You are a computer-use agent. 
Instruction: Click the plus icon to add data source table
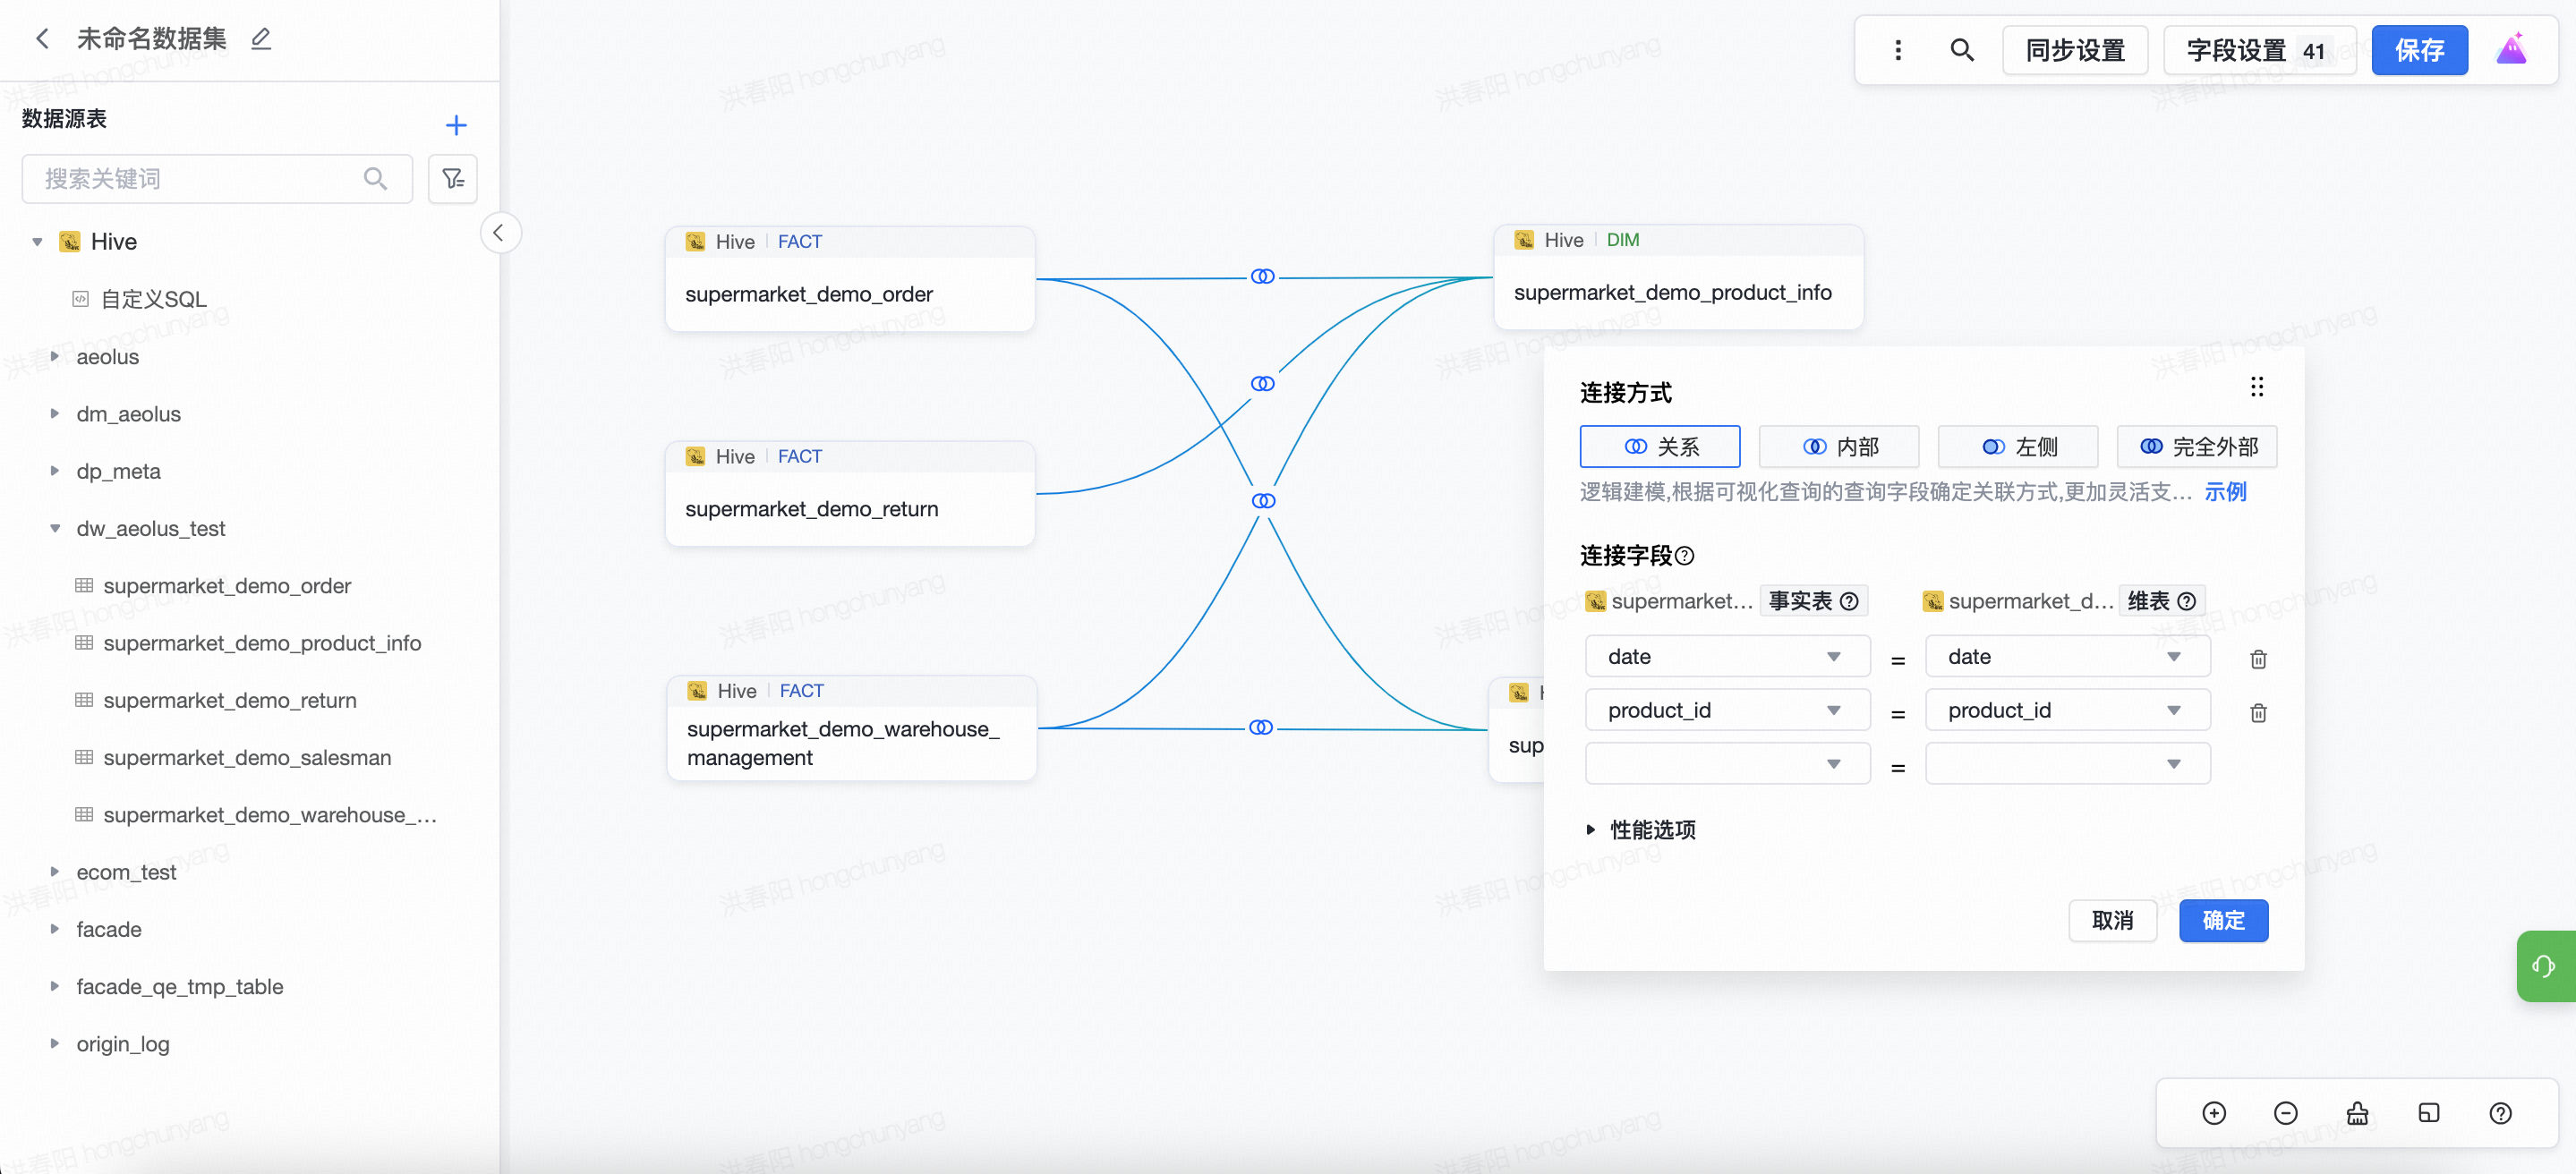456,125
